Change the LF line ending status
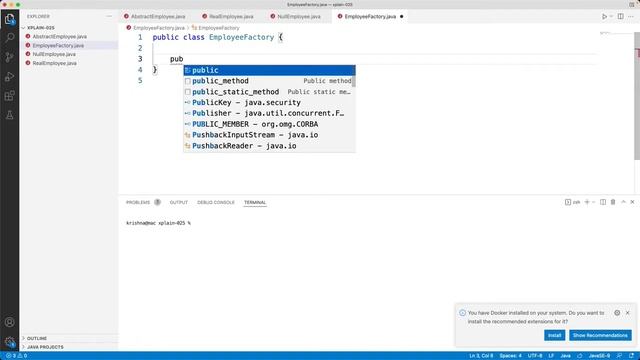The width and height of the screenshot is (640, 360). [551, 356]
